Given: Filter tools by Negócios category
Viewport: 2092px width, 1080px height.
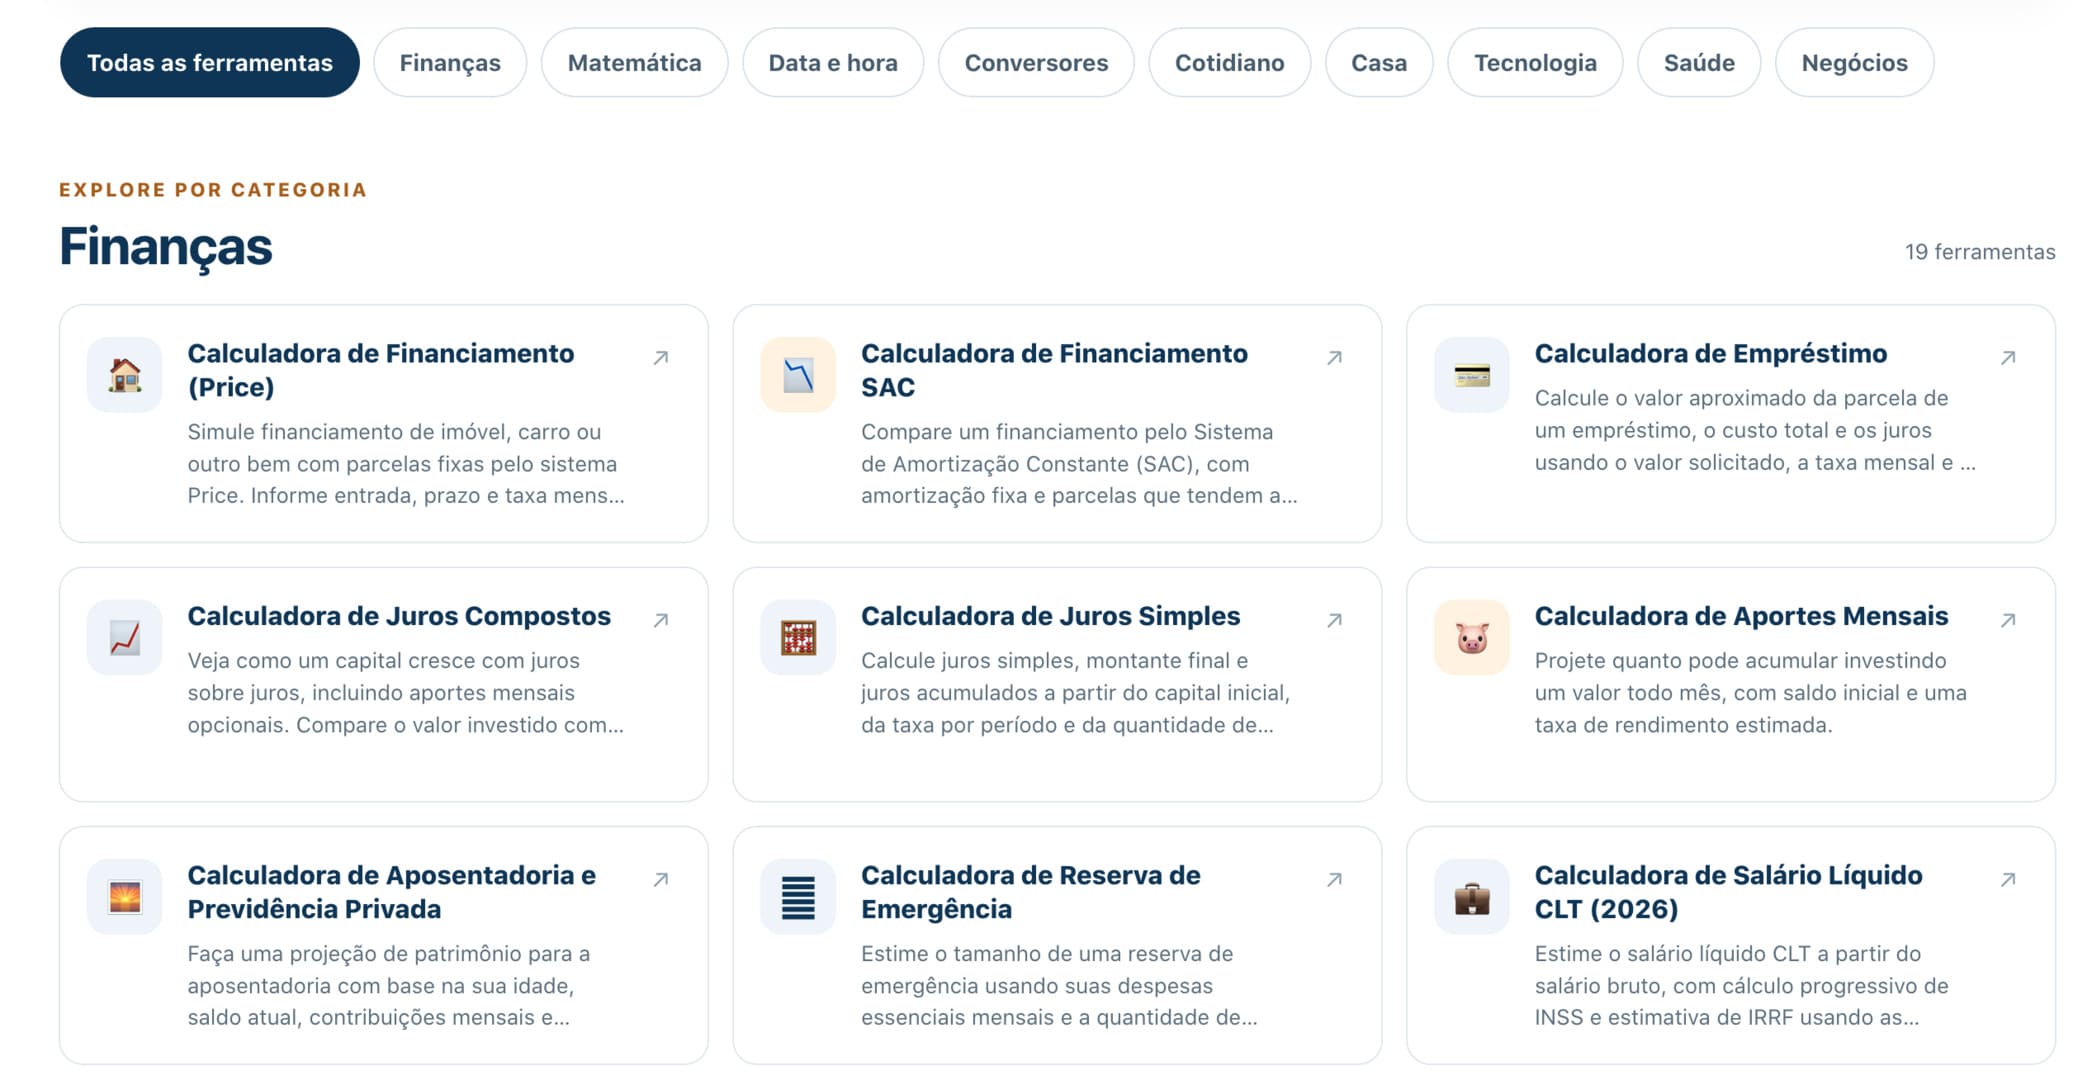Looking at the screenshot, I should pyautogui.click(x=1854, y=62).
